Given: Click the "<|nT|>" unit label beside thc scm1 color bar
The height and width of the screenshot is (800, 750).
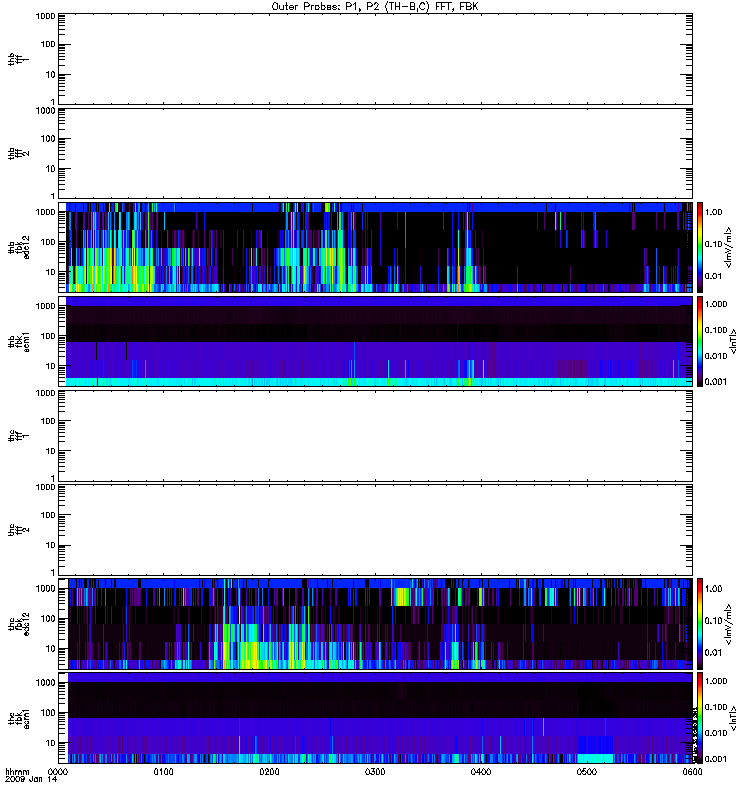Looking at the screenshot, I should [x=734, y=718].
